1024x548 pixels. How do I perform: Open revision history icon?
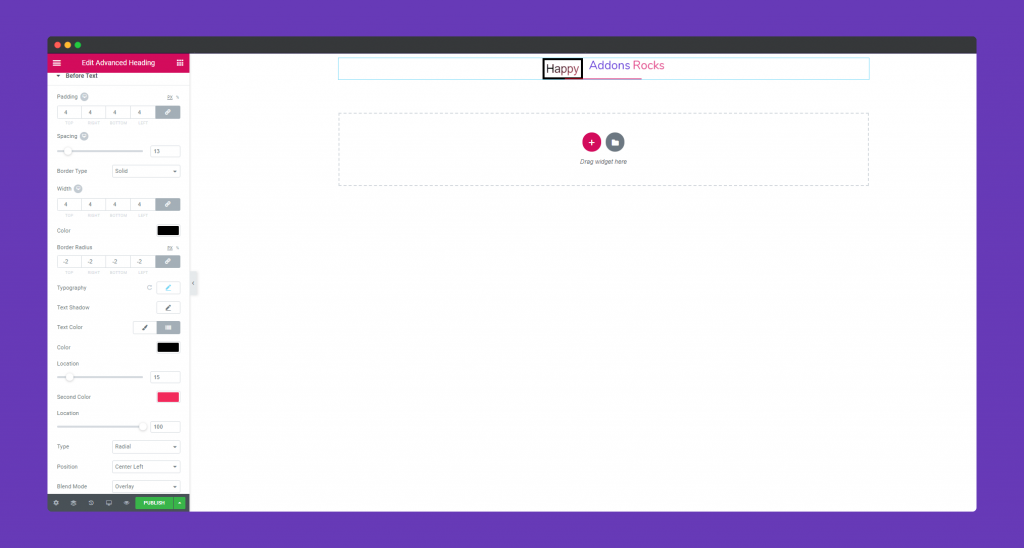point(91,503)
